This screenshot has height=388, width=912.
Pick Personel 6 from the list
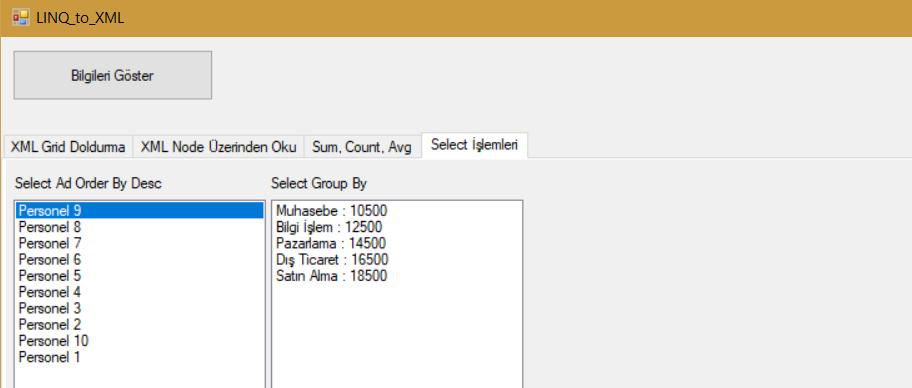[x=140, y=259]
